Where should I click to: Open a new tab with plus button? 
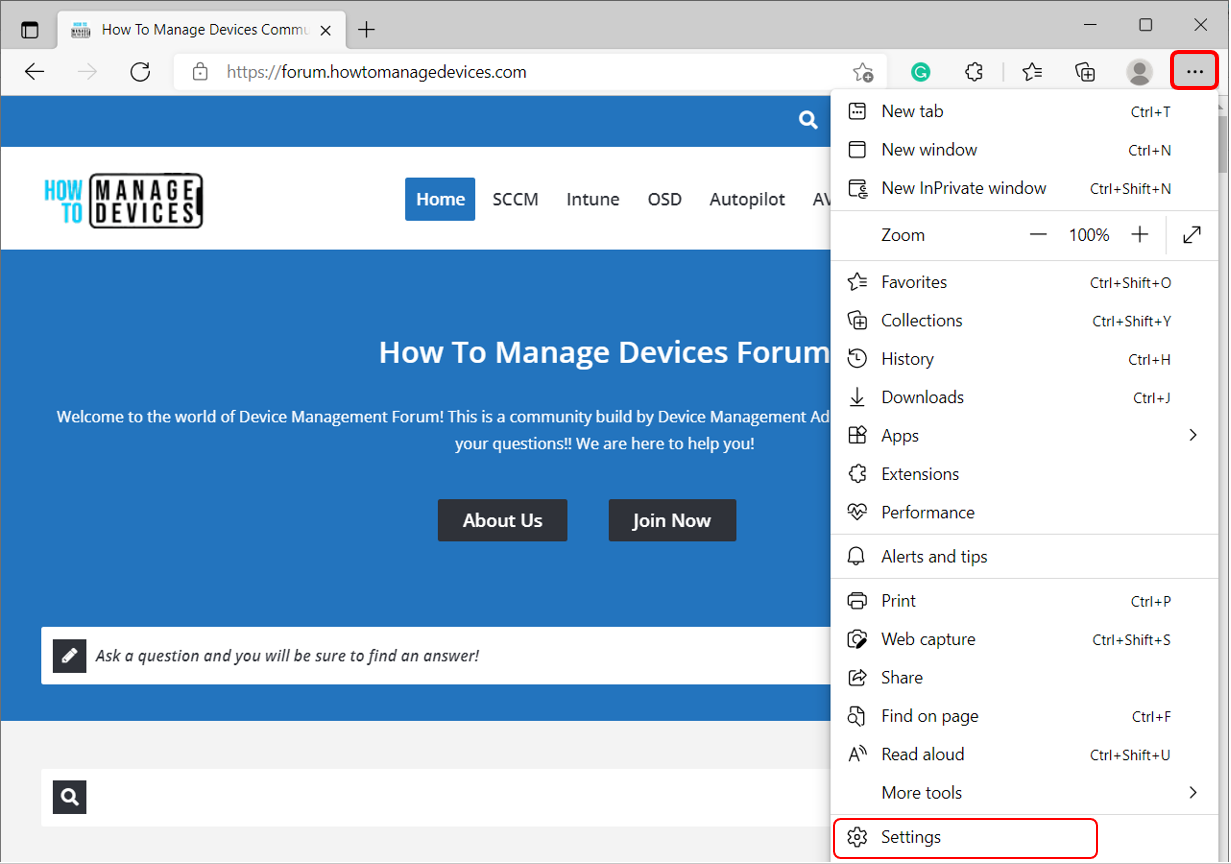pyautogui.click(x=366, y=29)
